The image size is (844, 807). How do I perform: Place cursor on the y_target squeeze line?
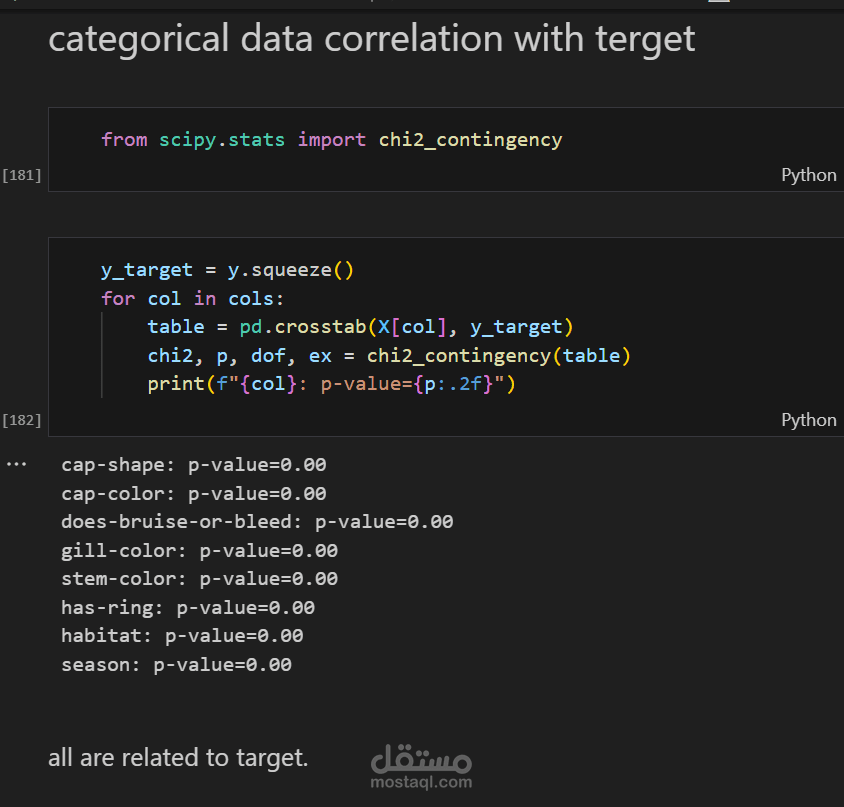click(x=227, y=270)
